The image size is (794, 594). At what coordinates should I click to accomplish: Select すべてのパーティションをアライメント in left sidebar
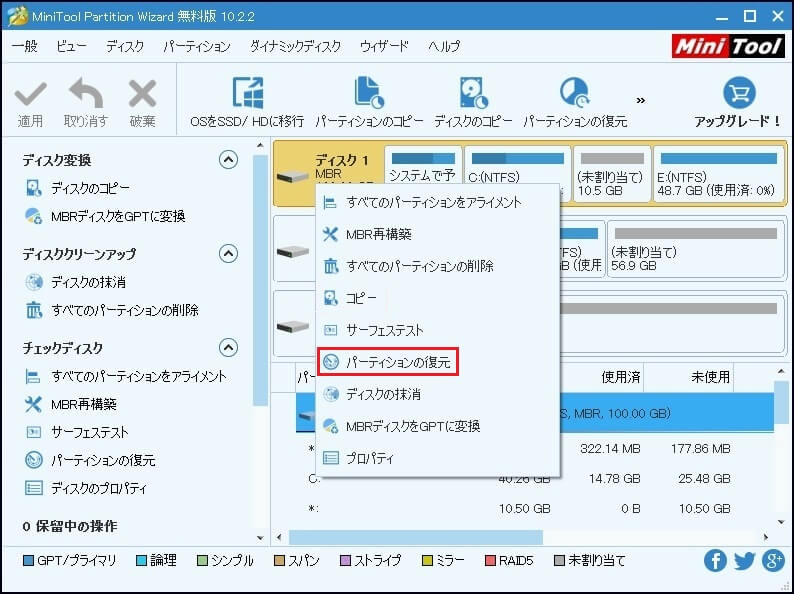(139, 376)
